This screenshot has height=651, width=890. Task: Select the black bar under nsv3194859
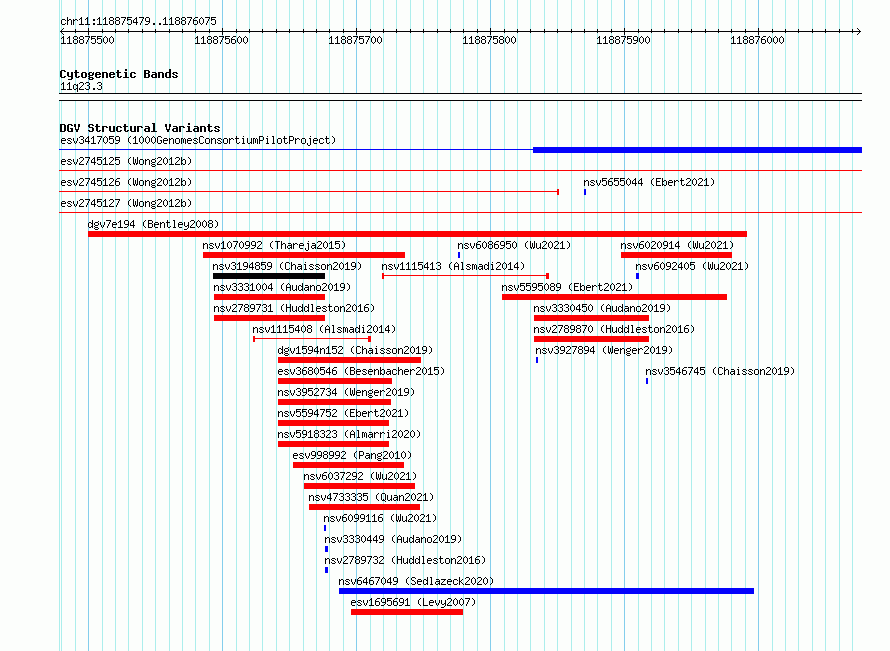pyautogui.click(x=269, y=276)
